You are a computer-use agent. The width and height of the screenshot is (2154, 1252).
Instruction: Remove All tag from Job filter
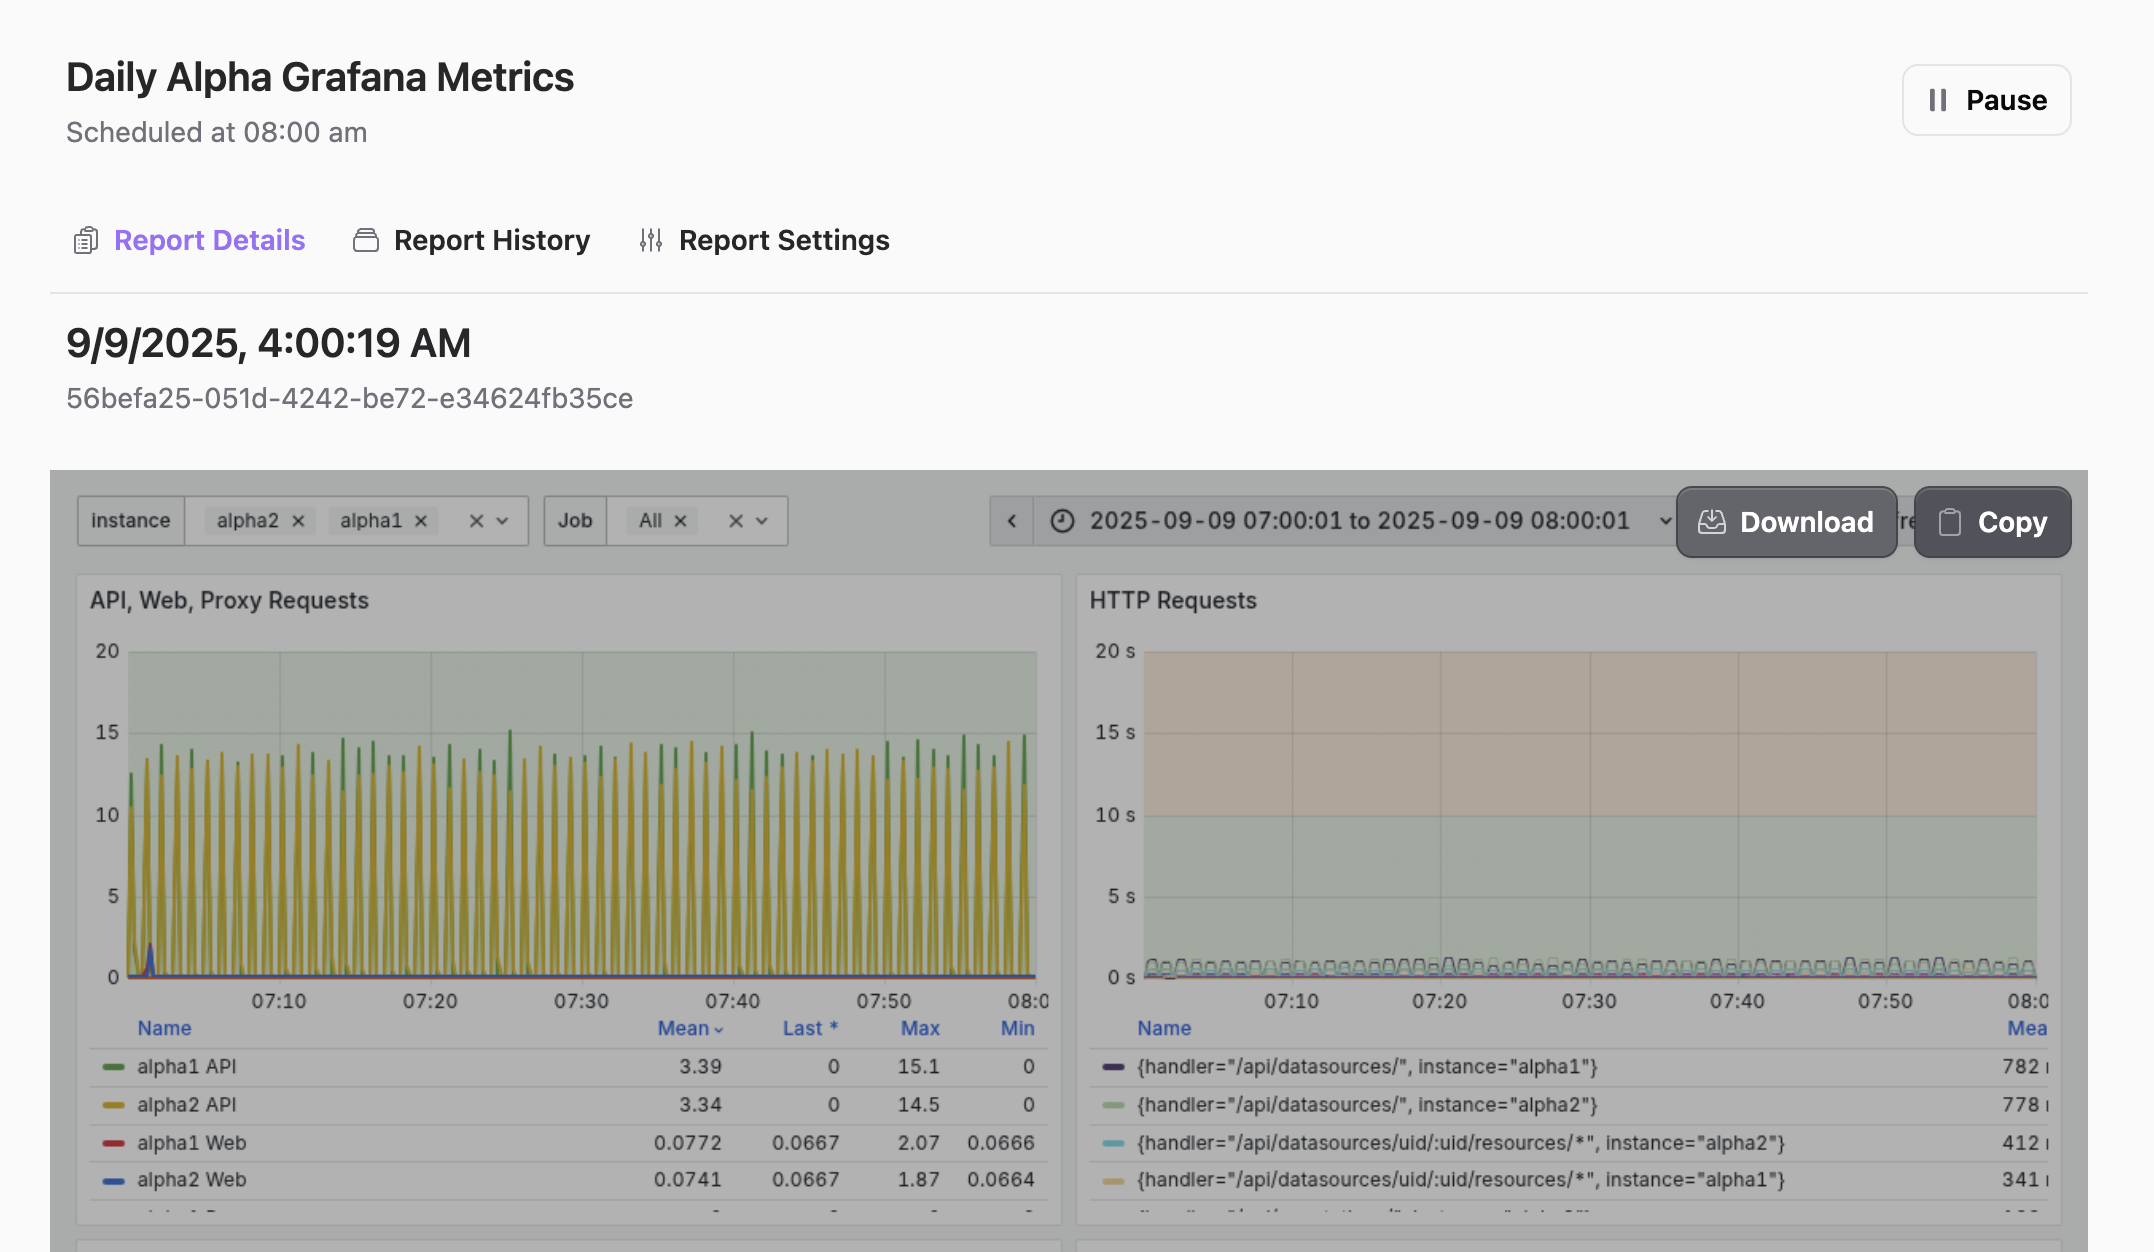click(680, 521)
